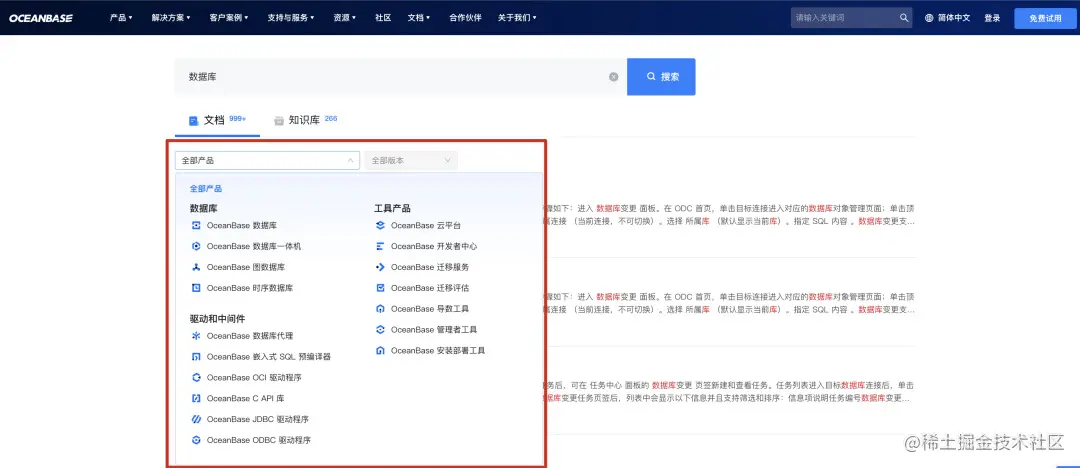Screen dimensions: 1080x468
Task: Click the 文档 tab document icon
Action: [194, 121]
